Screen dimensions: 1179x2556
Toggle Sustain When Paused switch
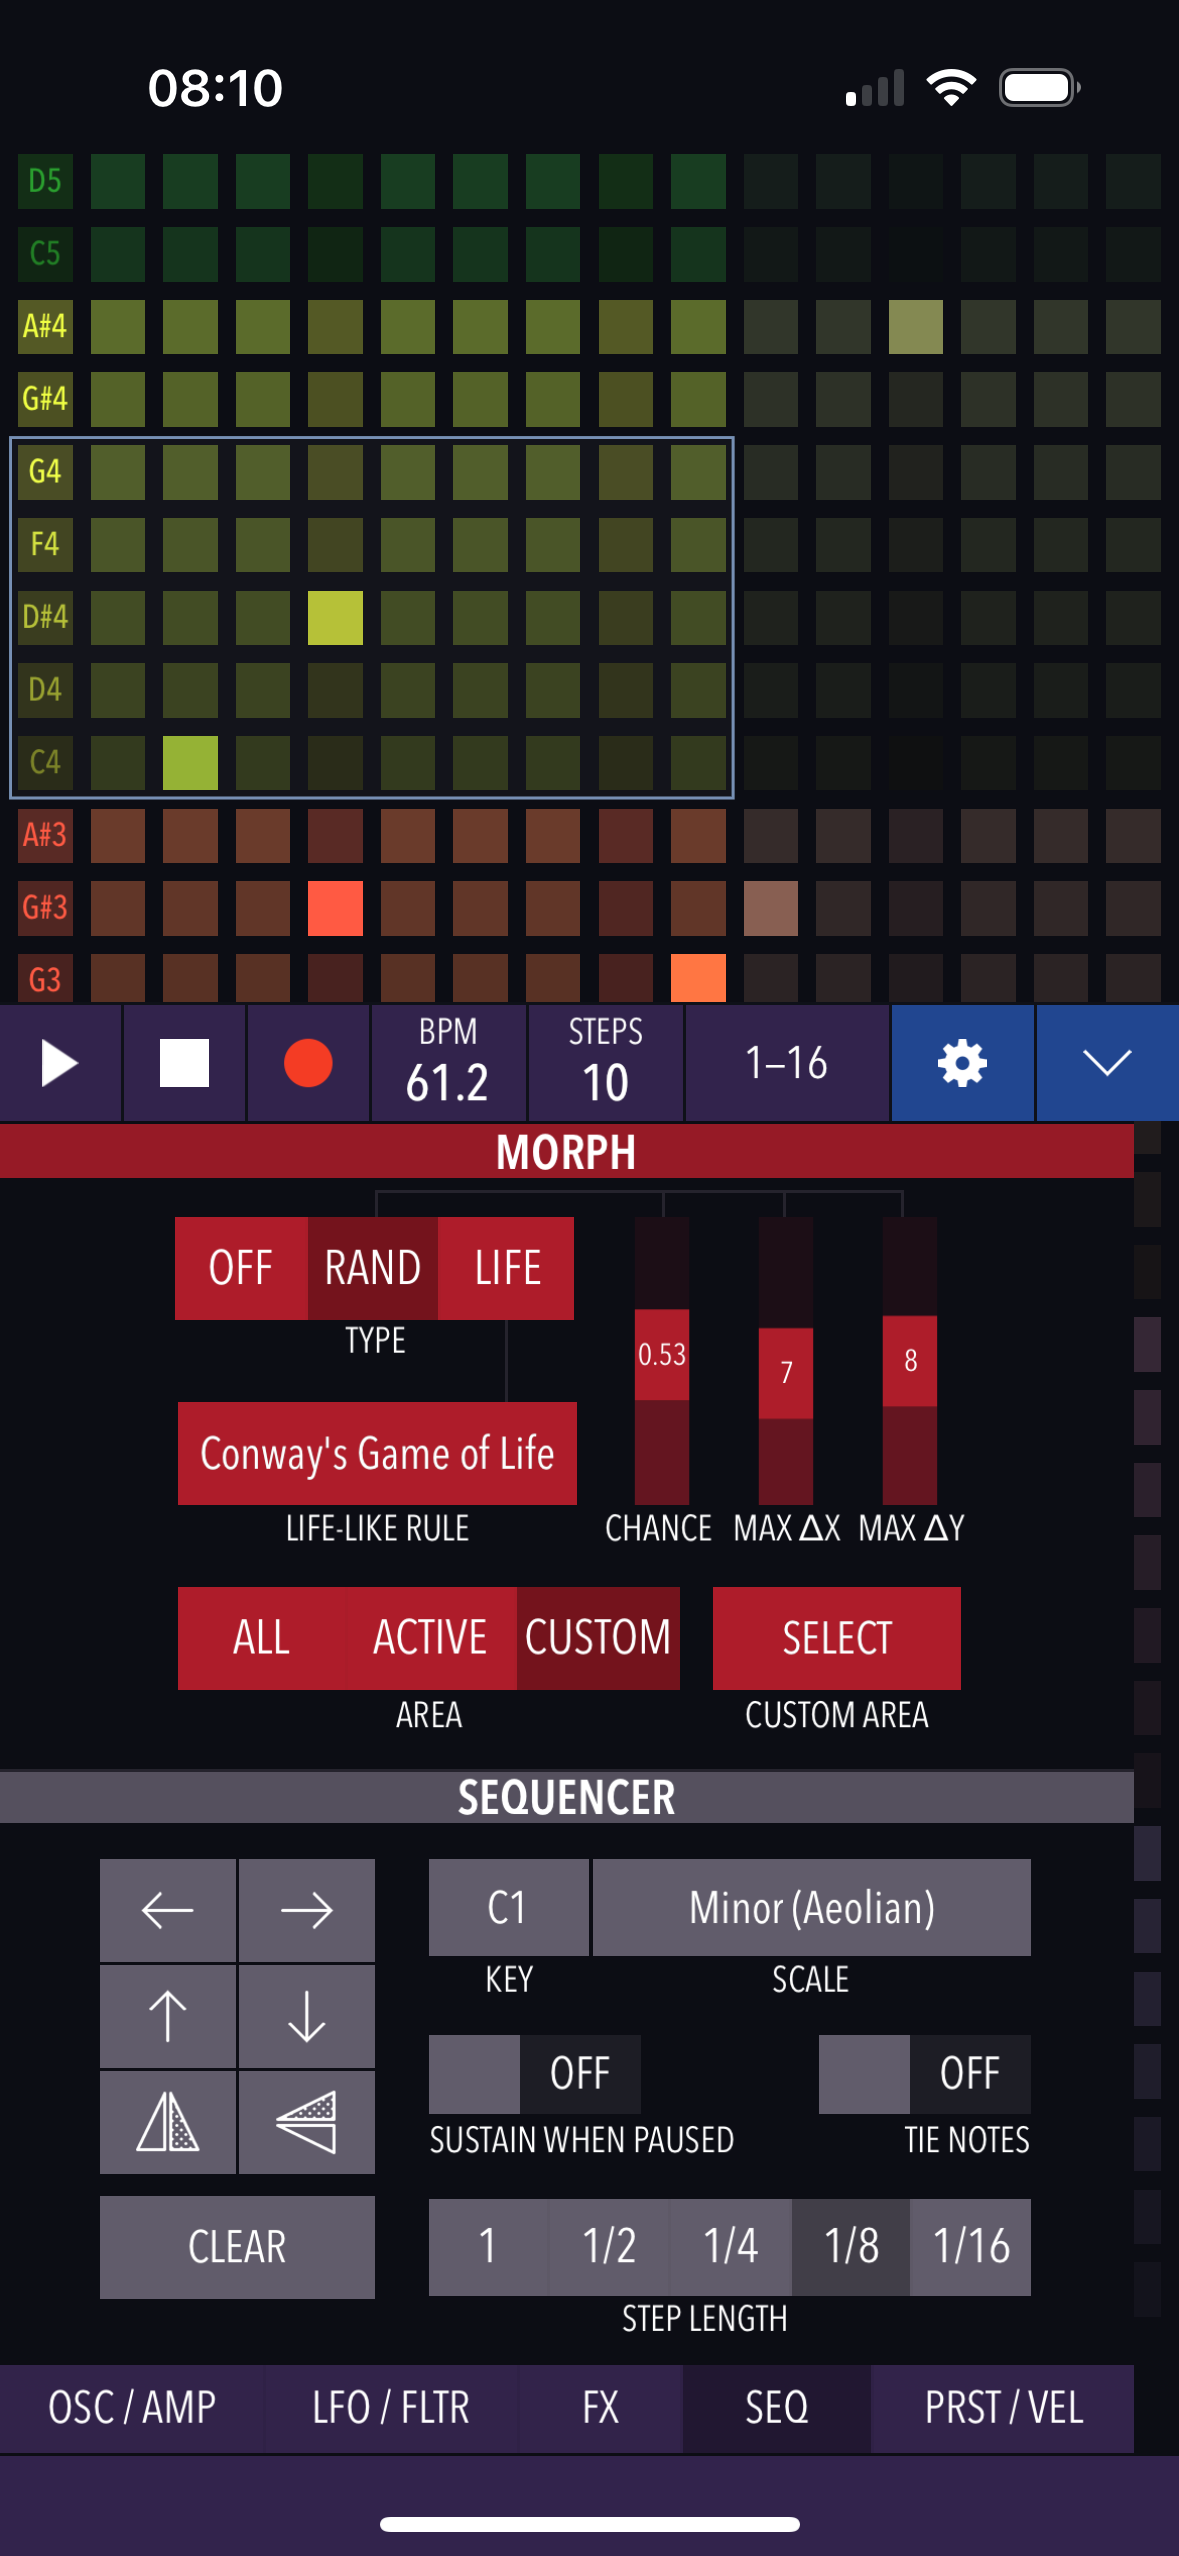[535, 2074]
